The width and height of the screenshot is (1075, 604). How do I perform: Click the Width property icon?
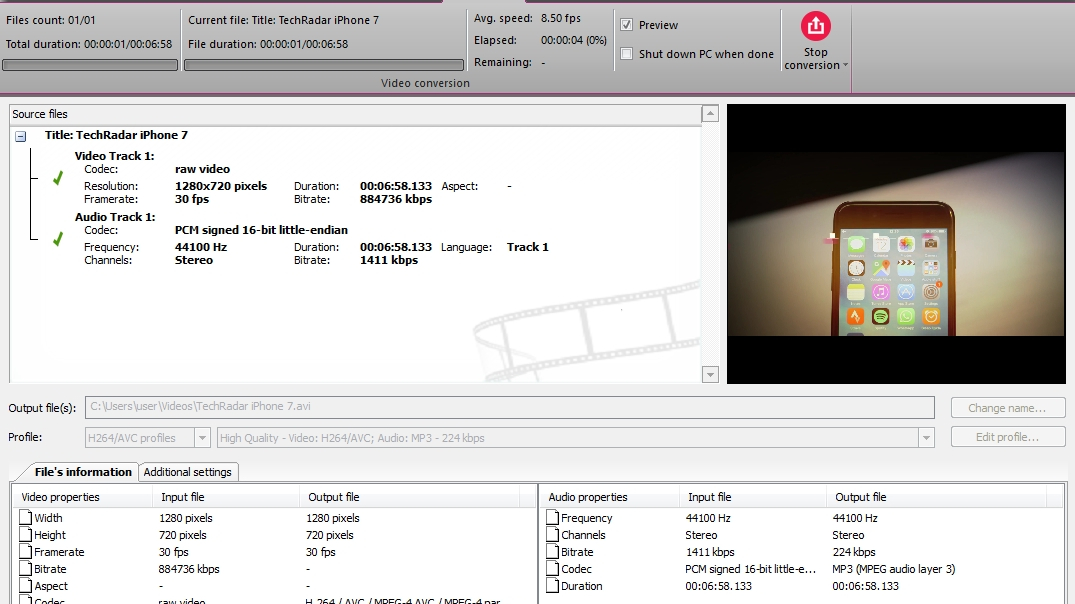(x=25, y=518)
